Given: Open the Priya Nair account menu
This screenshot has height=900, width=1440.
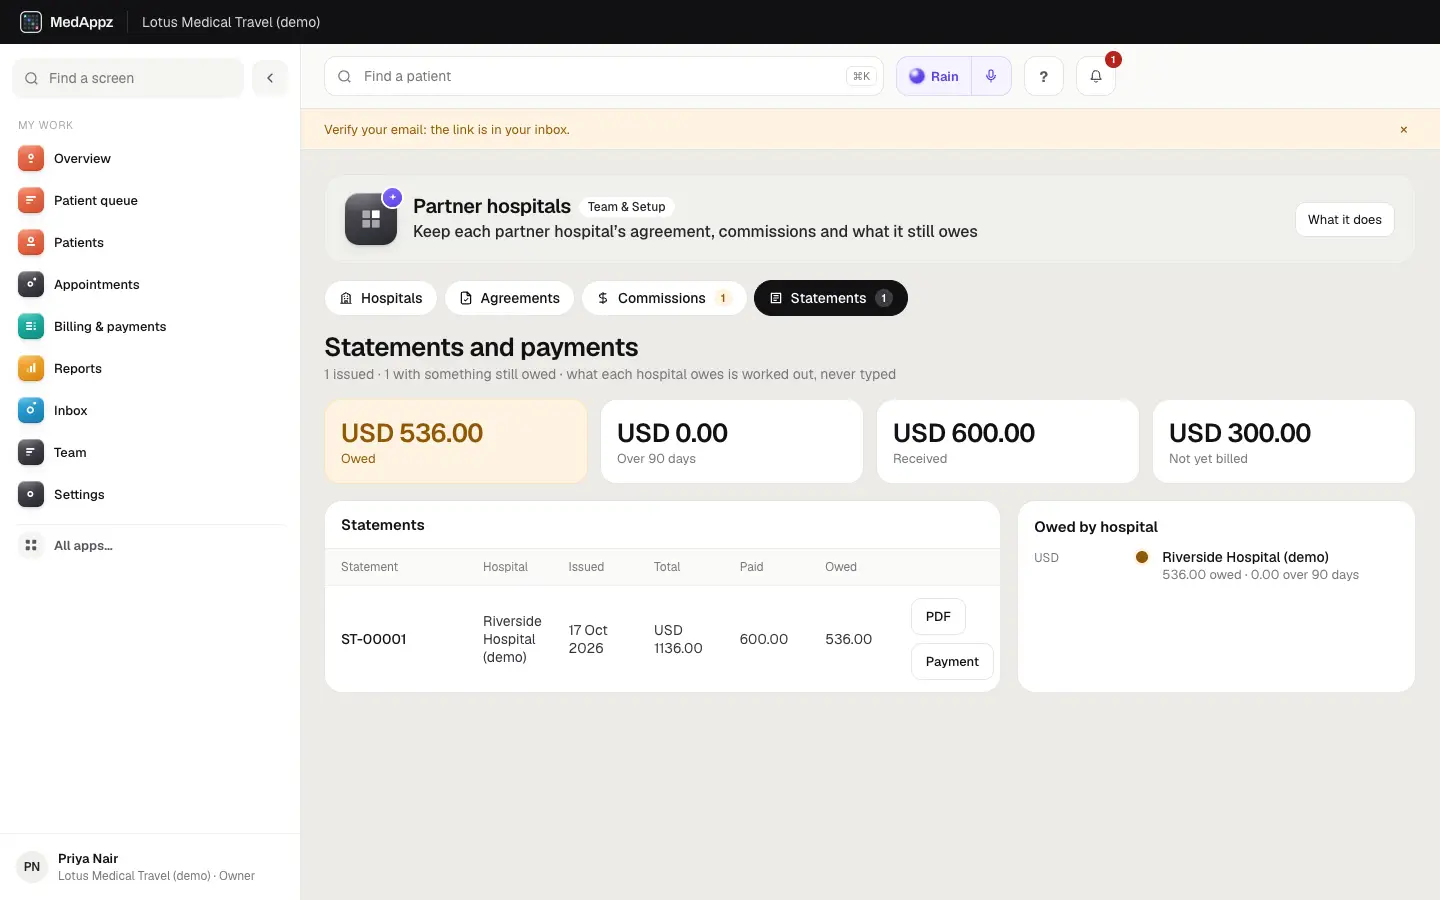Looking at the screenshot, I should coord(150,867).
